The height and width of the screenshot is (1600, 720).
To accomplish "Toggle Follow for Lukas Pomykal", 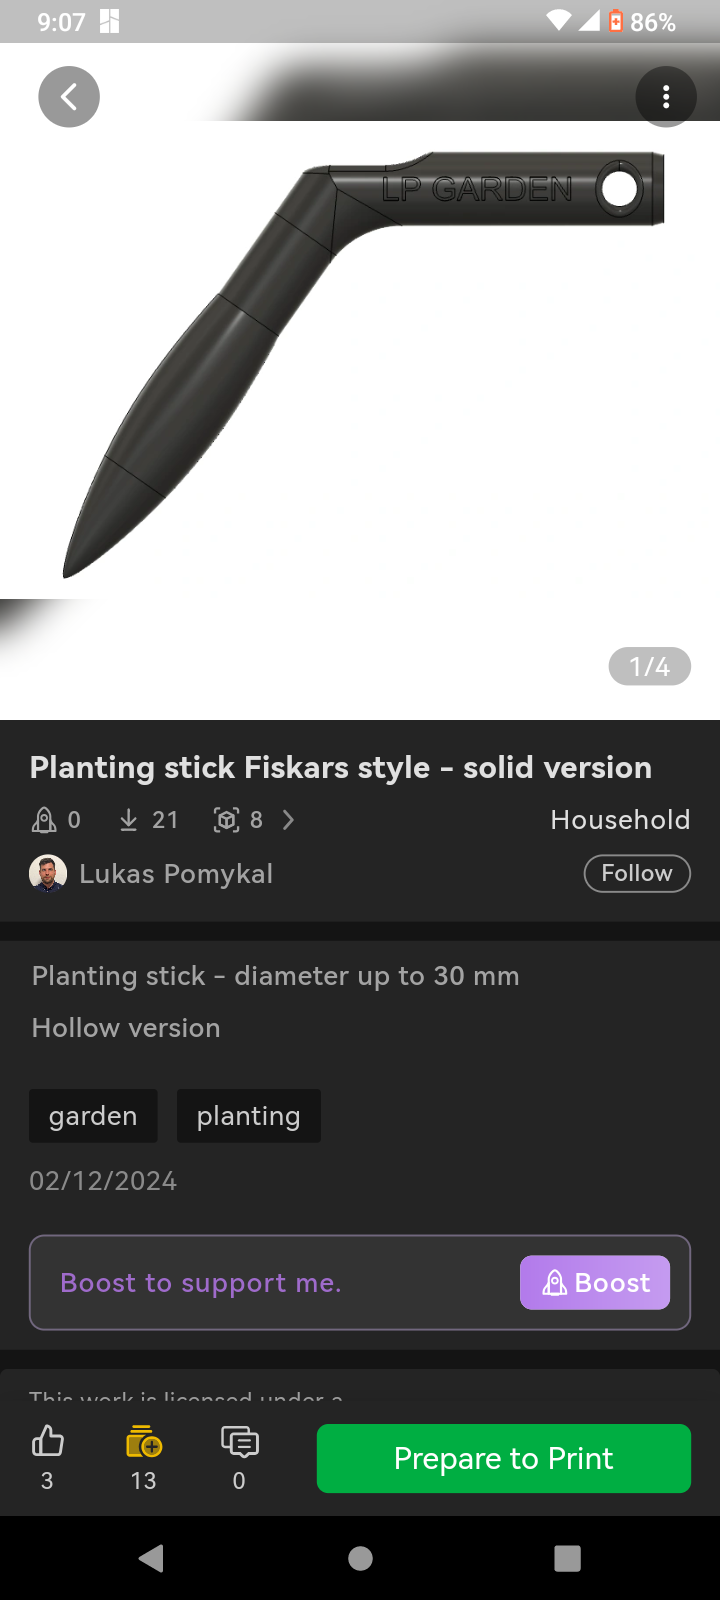I will tap(637, 873).
